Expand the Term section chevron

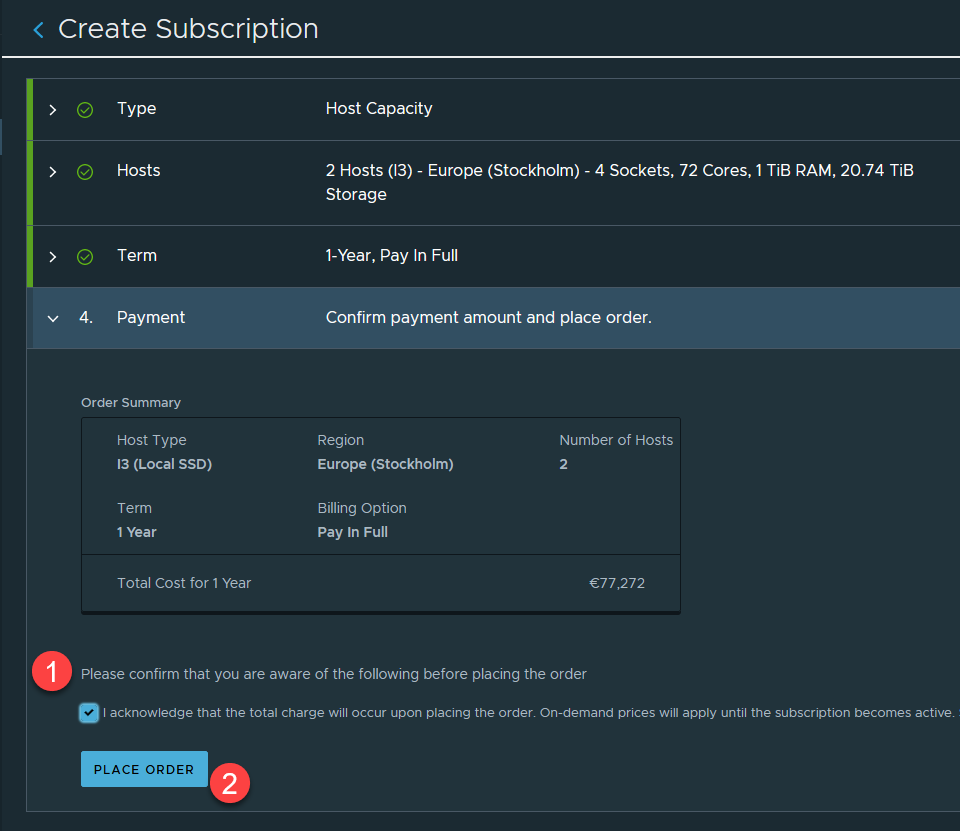pos(53,257)
